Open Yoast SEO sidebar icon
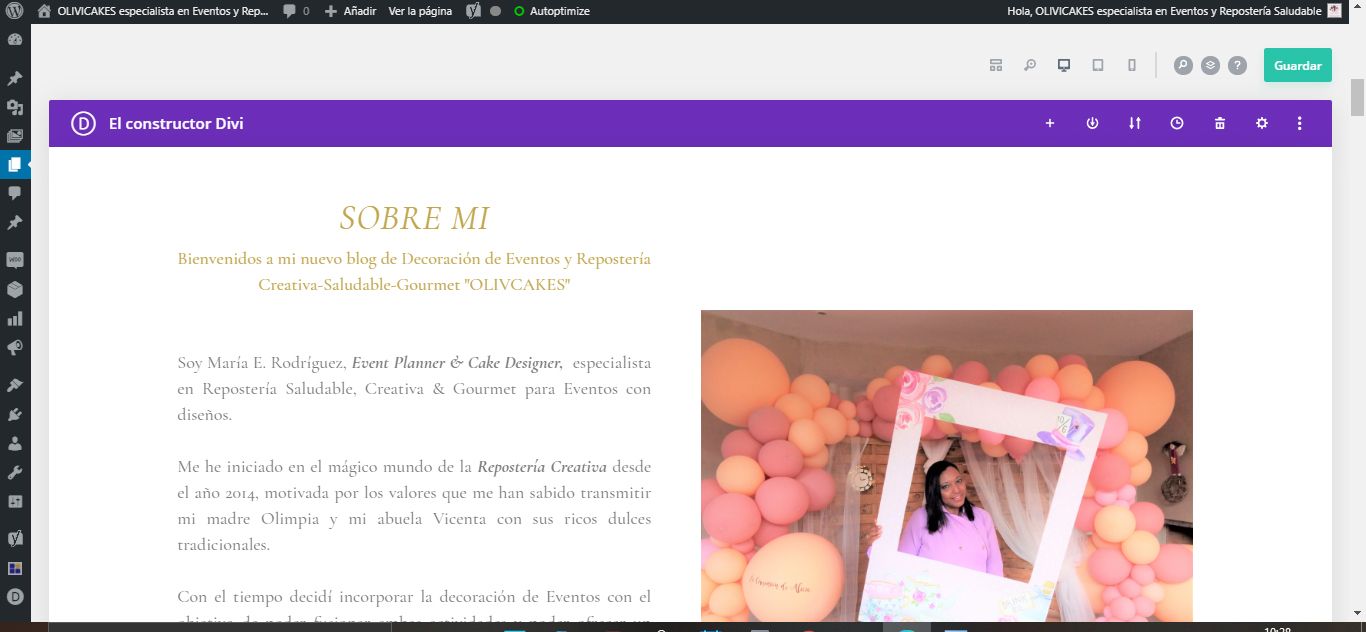1366x632 pixels. click(15, 538)
